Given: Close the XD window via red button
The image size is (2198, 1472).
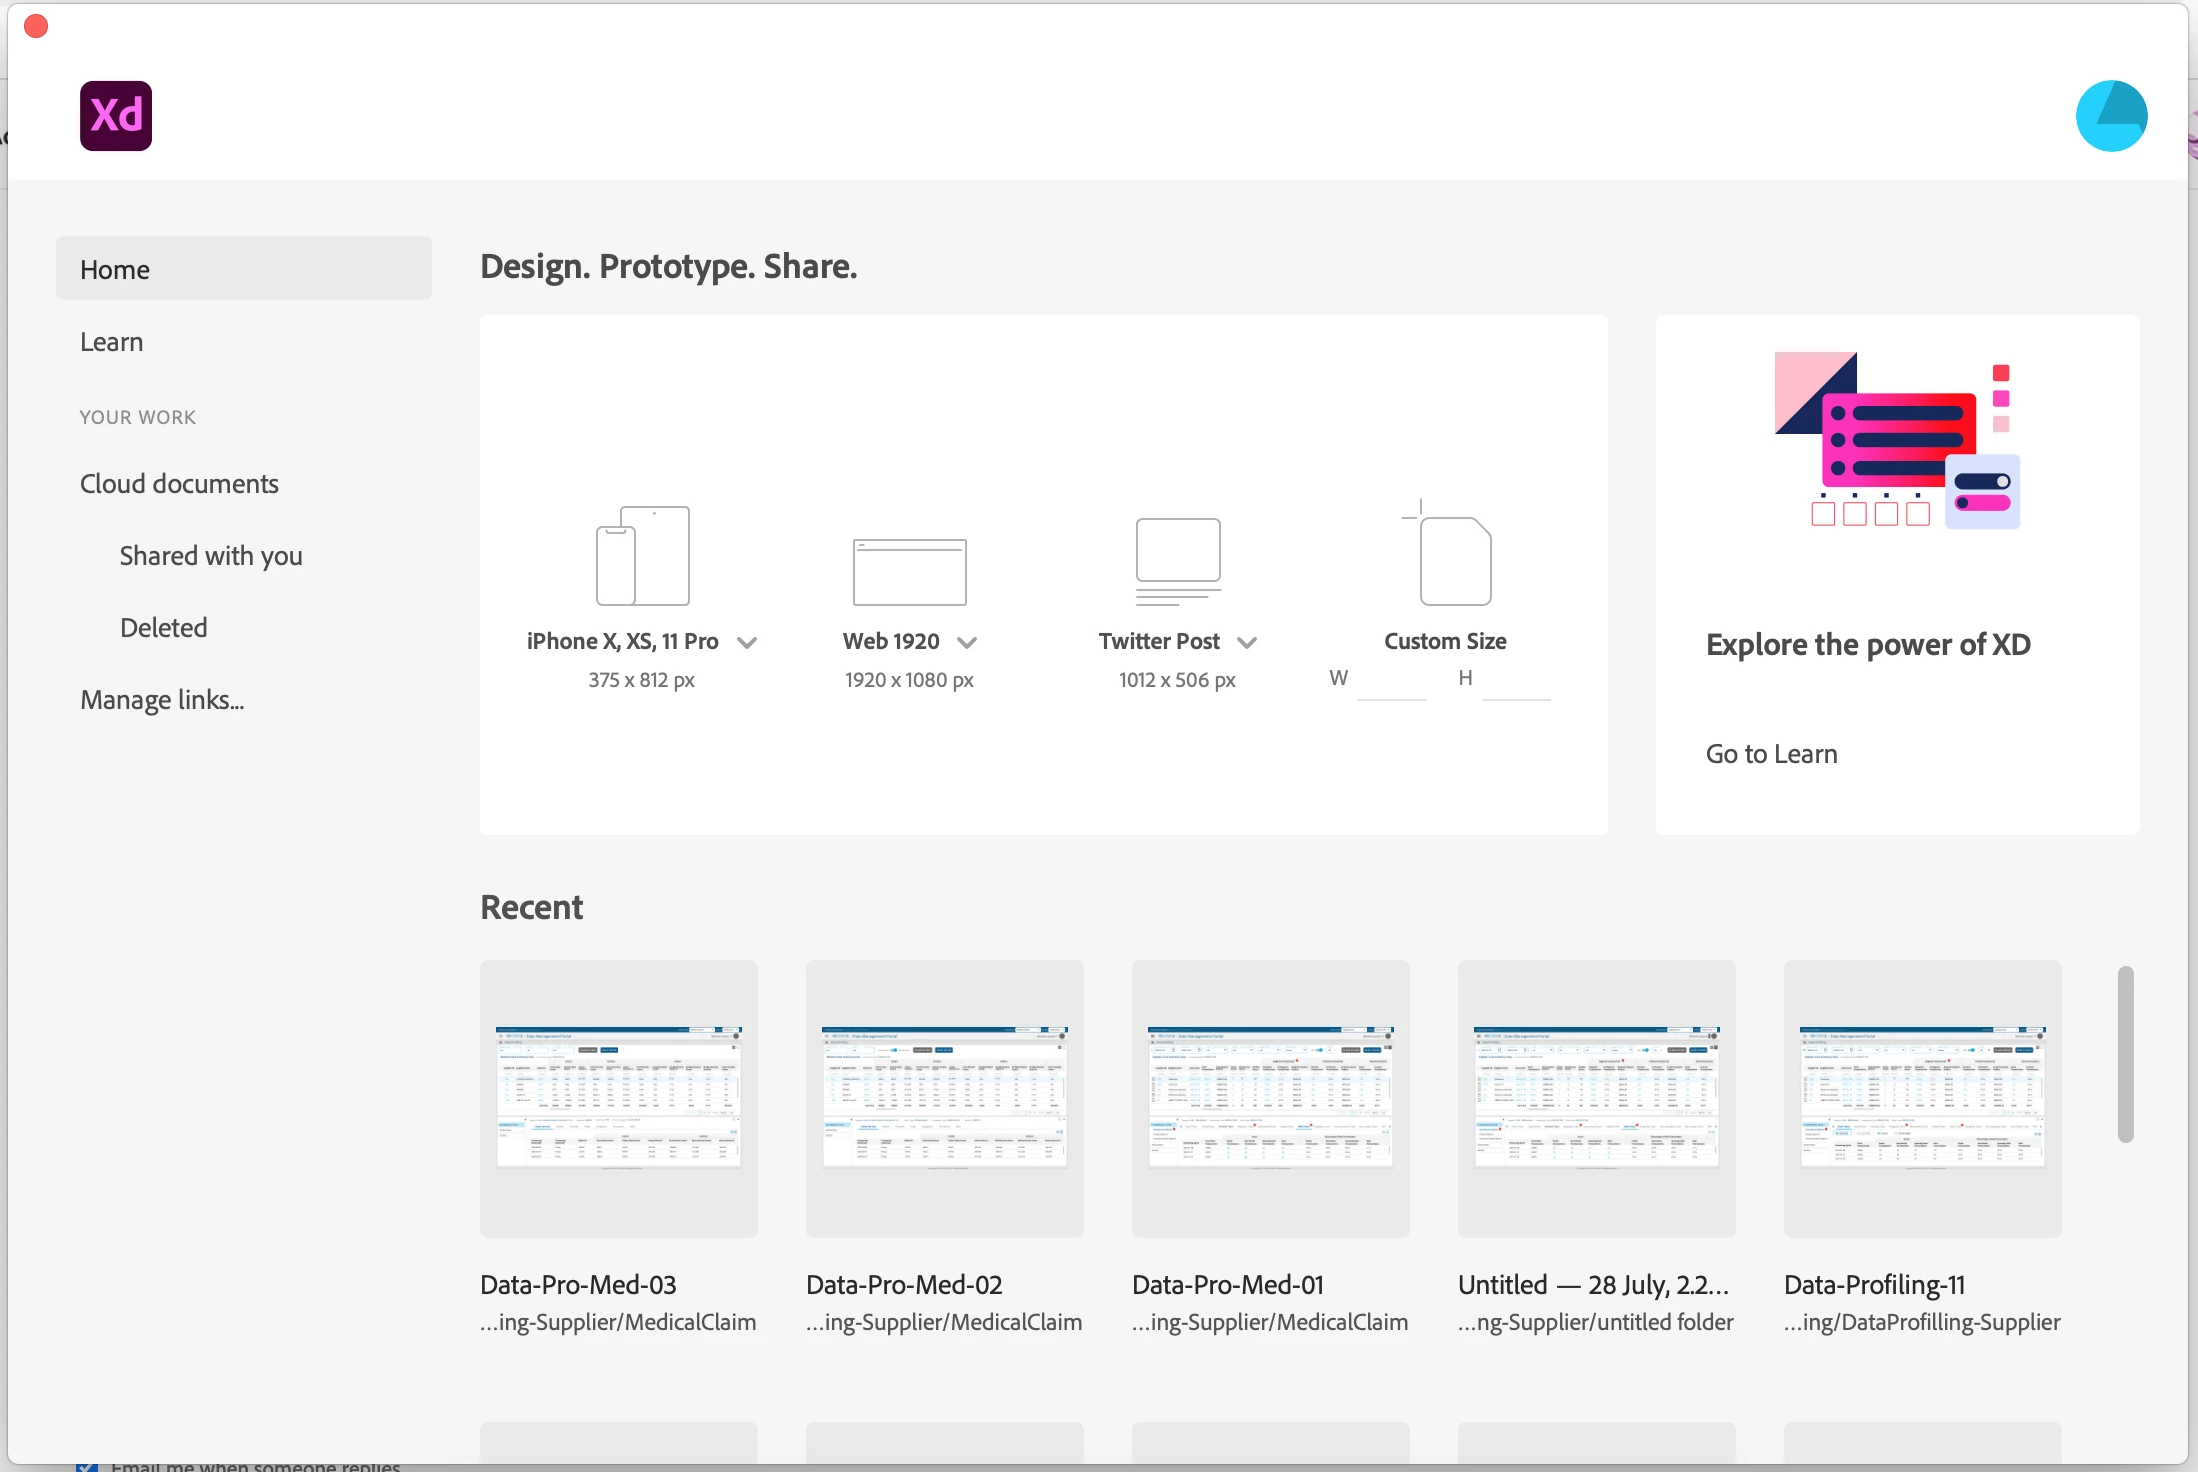Looking at the screenshot, I should 36,26.
